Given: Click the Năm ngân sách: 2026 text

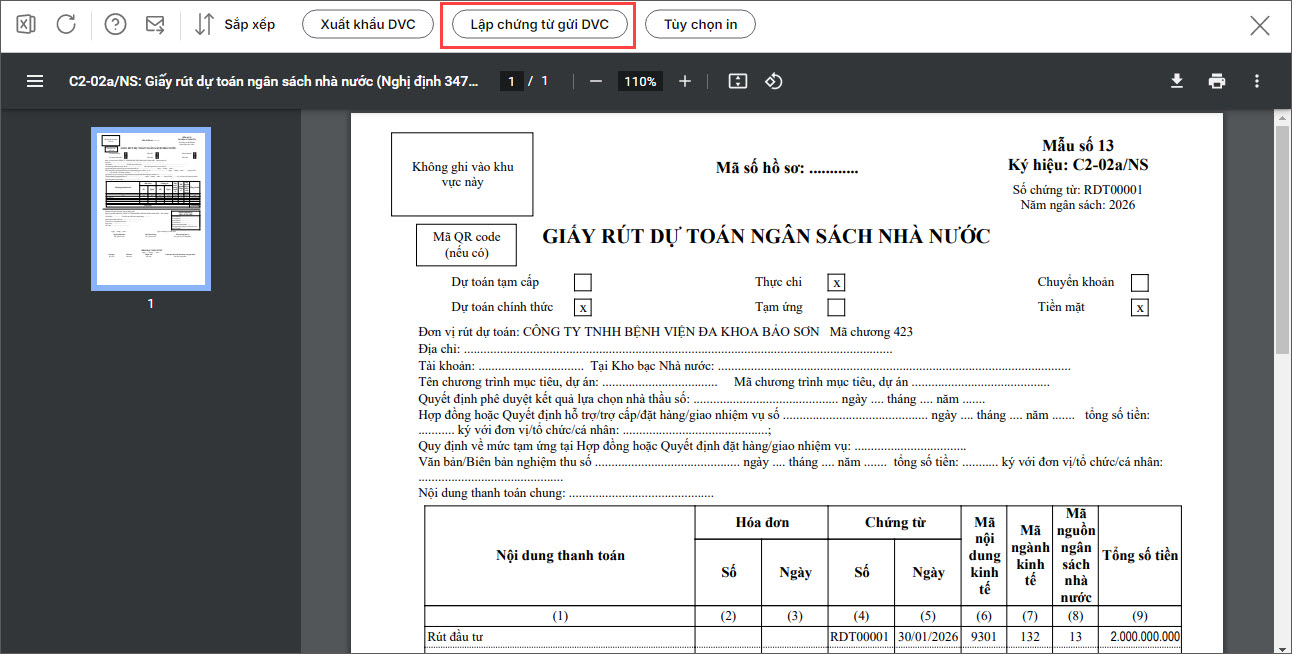Looking at the screenshot, I should pyautogui.click(x=1077, y=205).
